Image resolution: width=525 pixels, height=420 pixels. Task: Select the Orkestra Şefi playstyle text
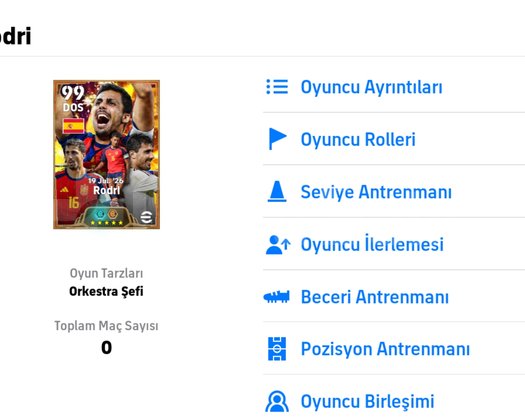106,291
